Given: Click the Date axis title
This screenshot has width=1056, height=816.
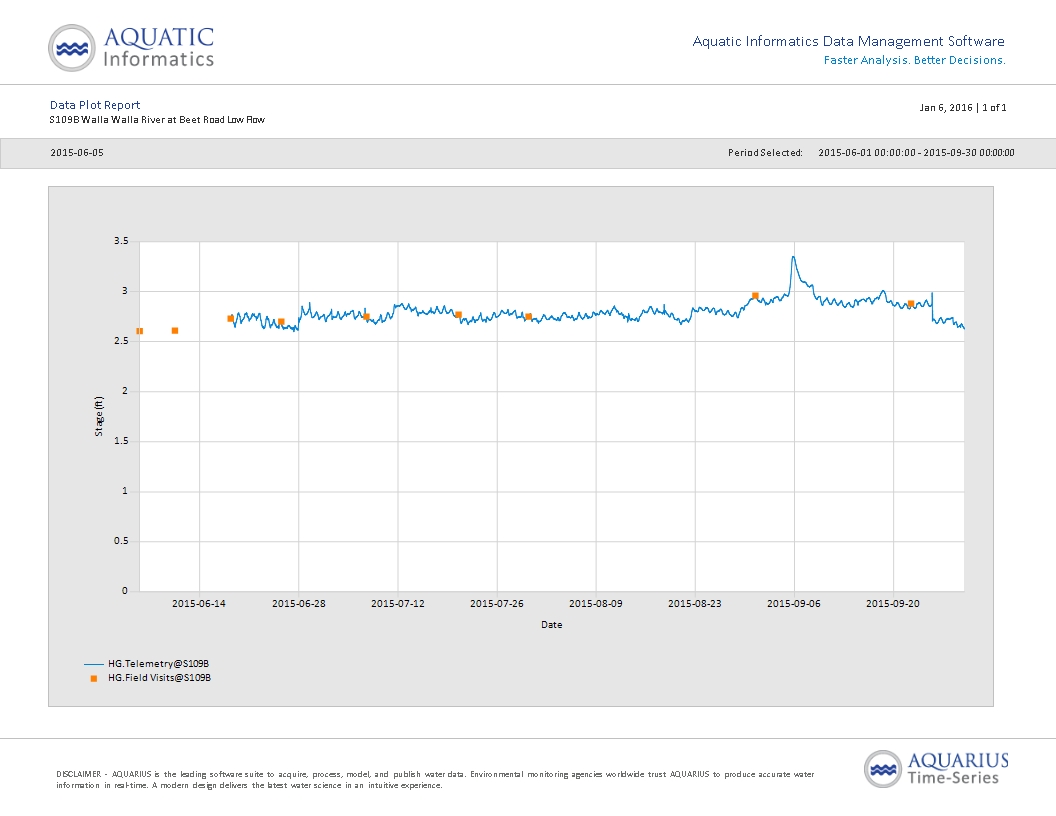Looking at the screenshot, I should [x=552, y=625].
